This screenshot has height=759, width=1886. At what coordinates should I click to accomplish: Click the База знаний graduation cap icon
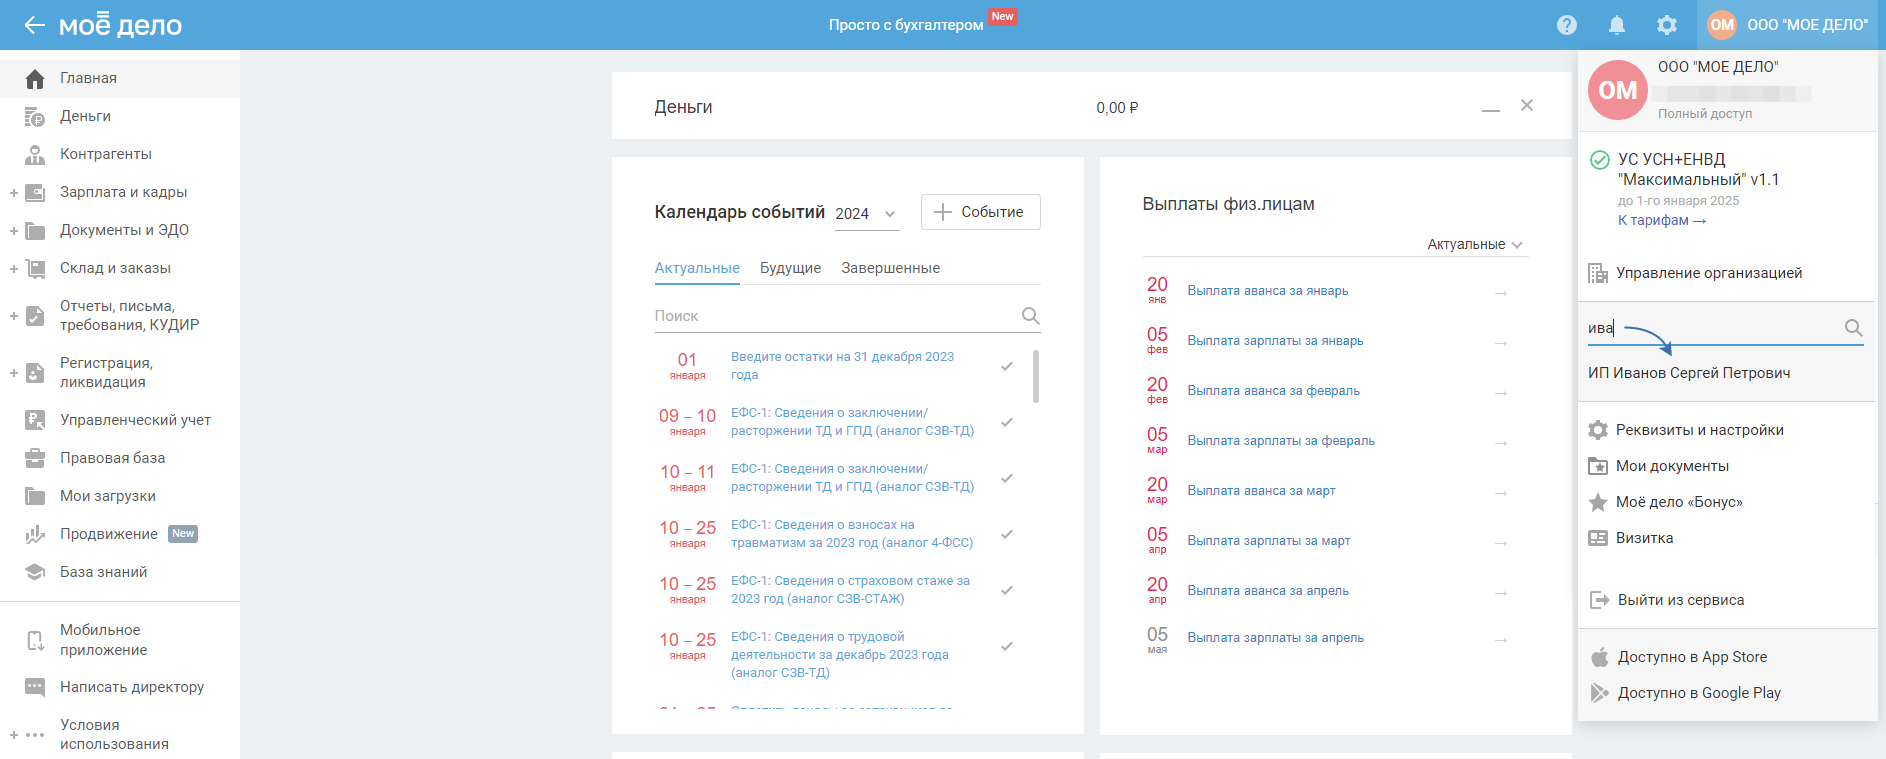coord(35,572)
